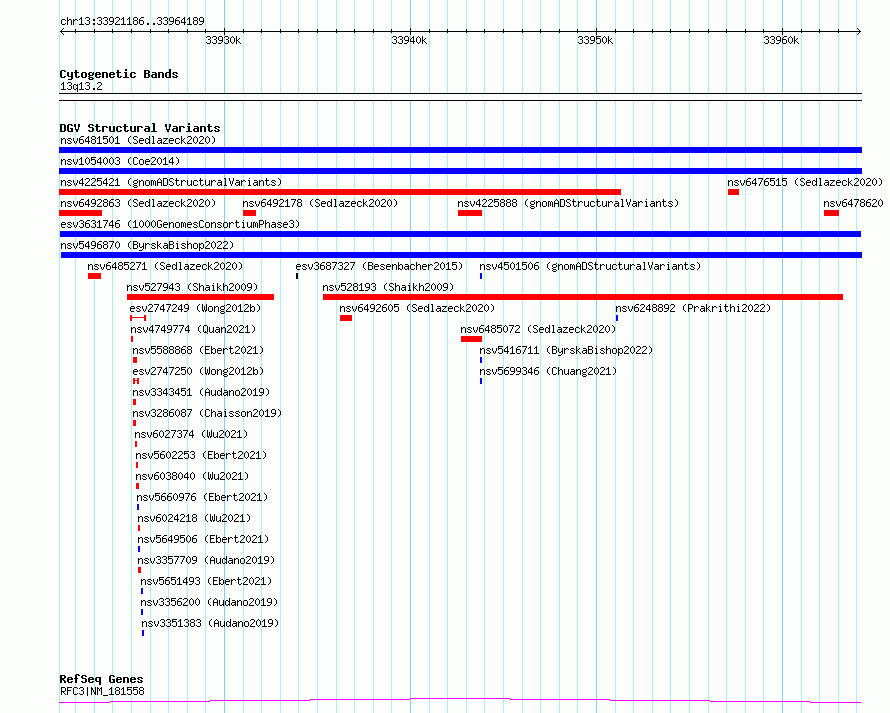Click the 13q13.2 cytogenetic band label

(x=81, y=86)
